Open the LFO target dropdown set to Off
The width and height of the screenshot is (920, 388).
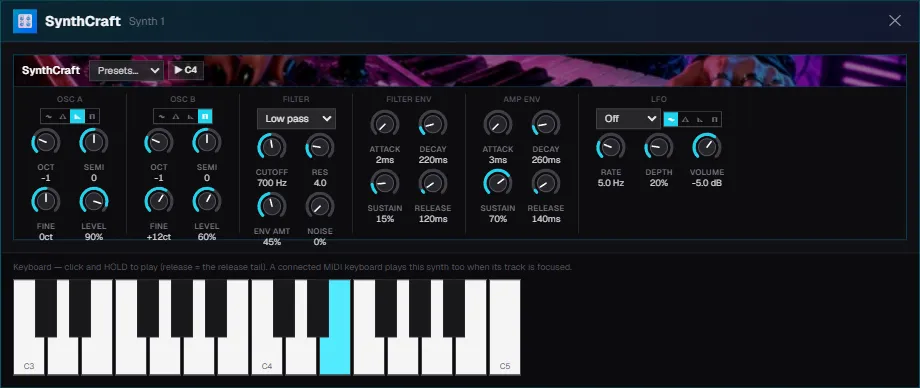(628, 119)
